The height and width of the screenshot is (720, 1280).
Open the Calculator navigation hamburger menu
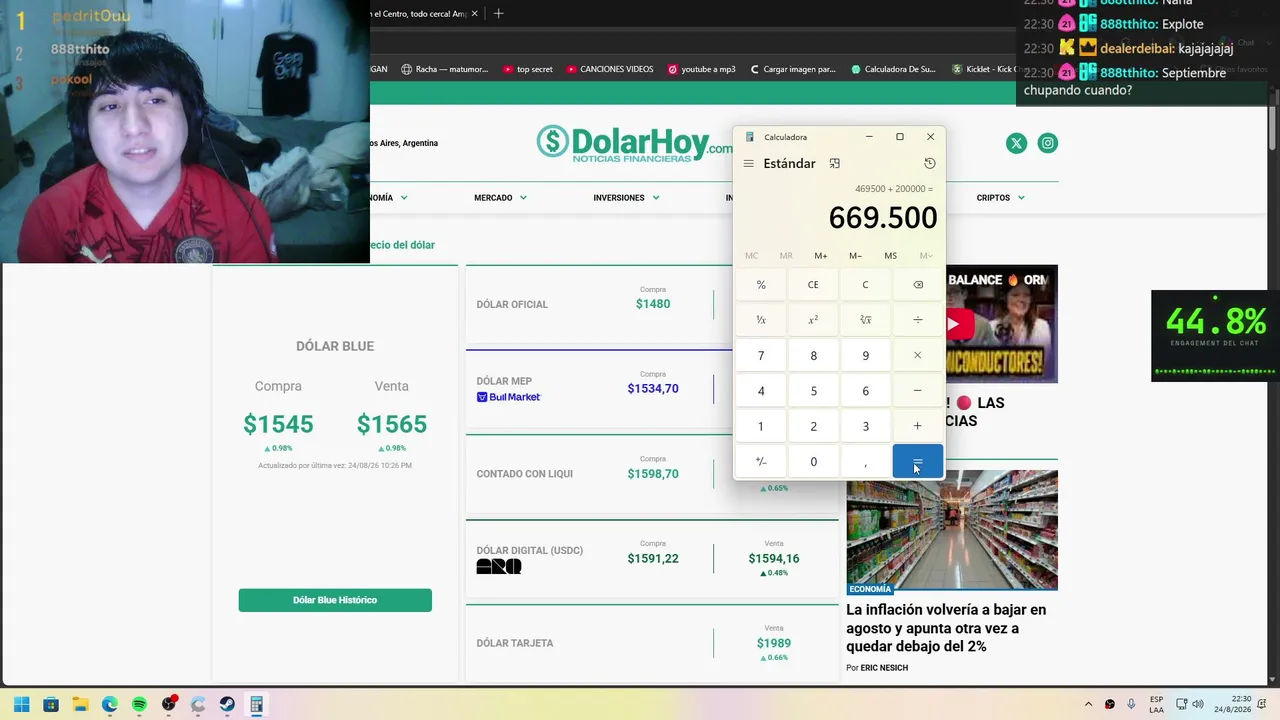pyautogui.click(x=748, y=163)
